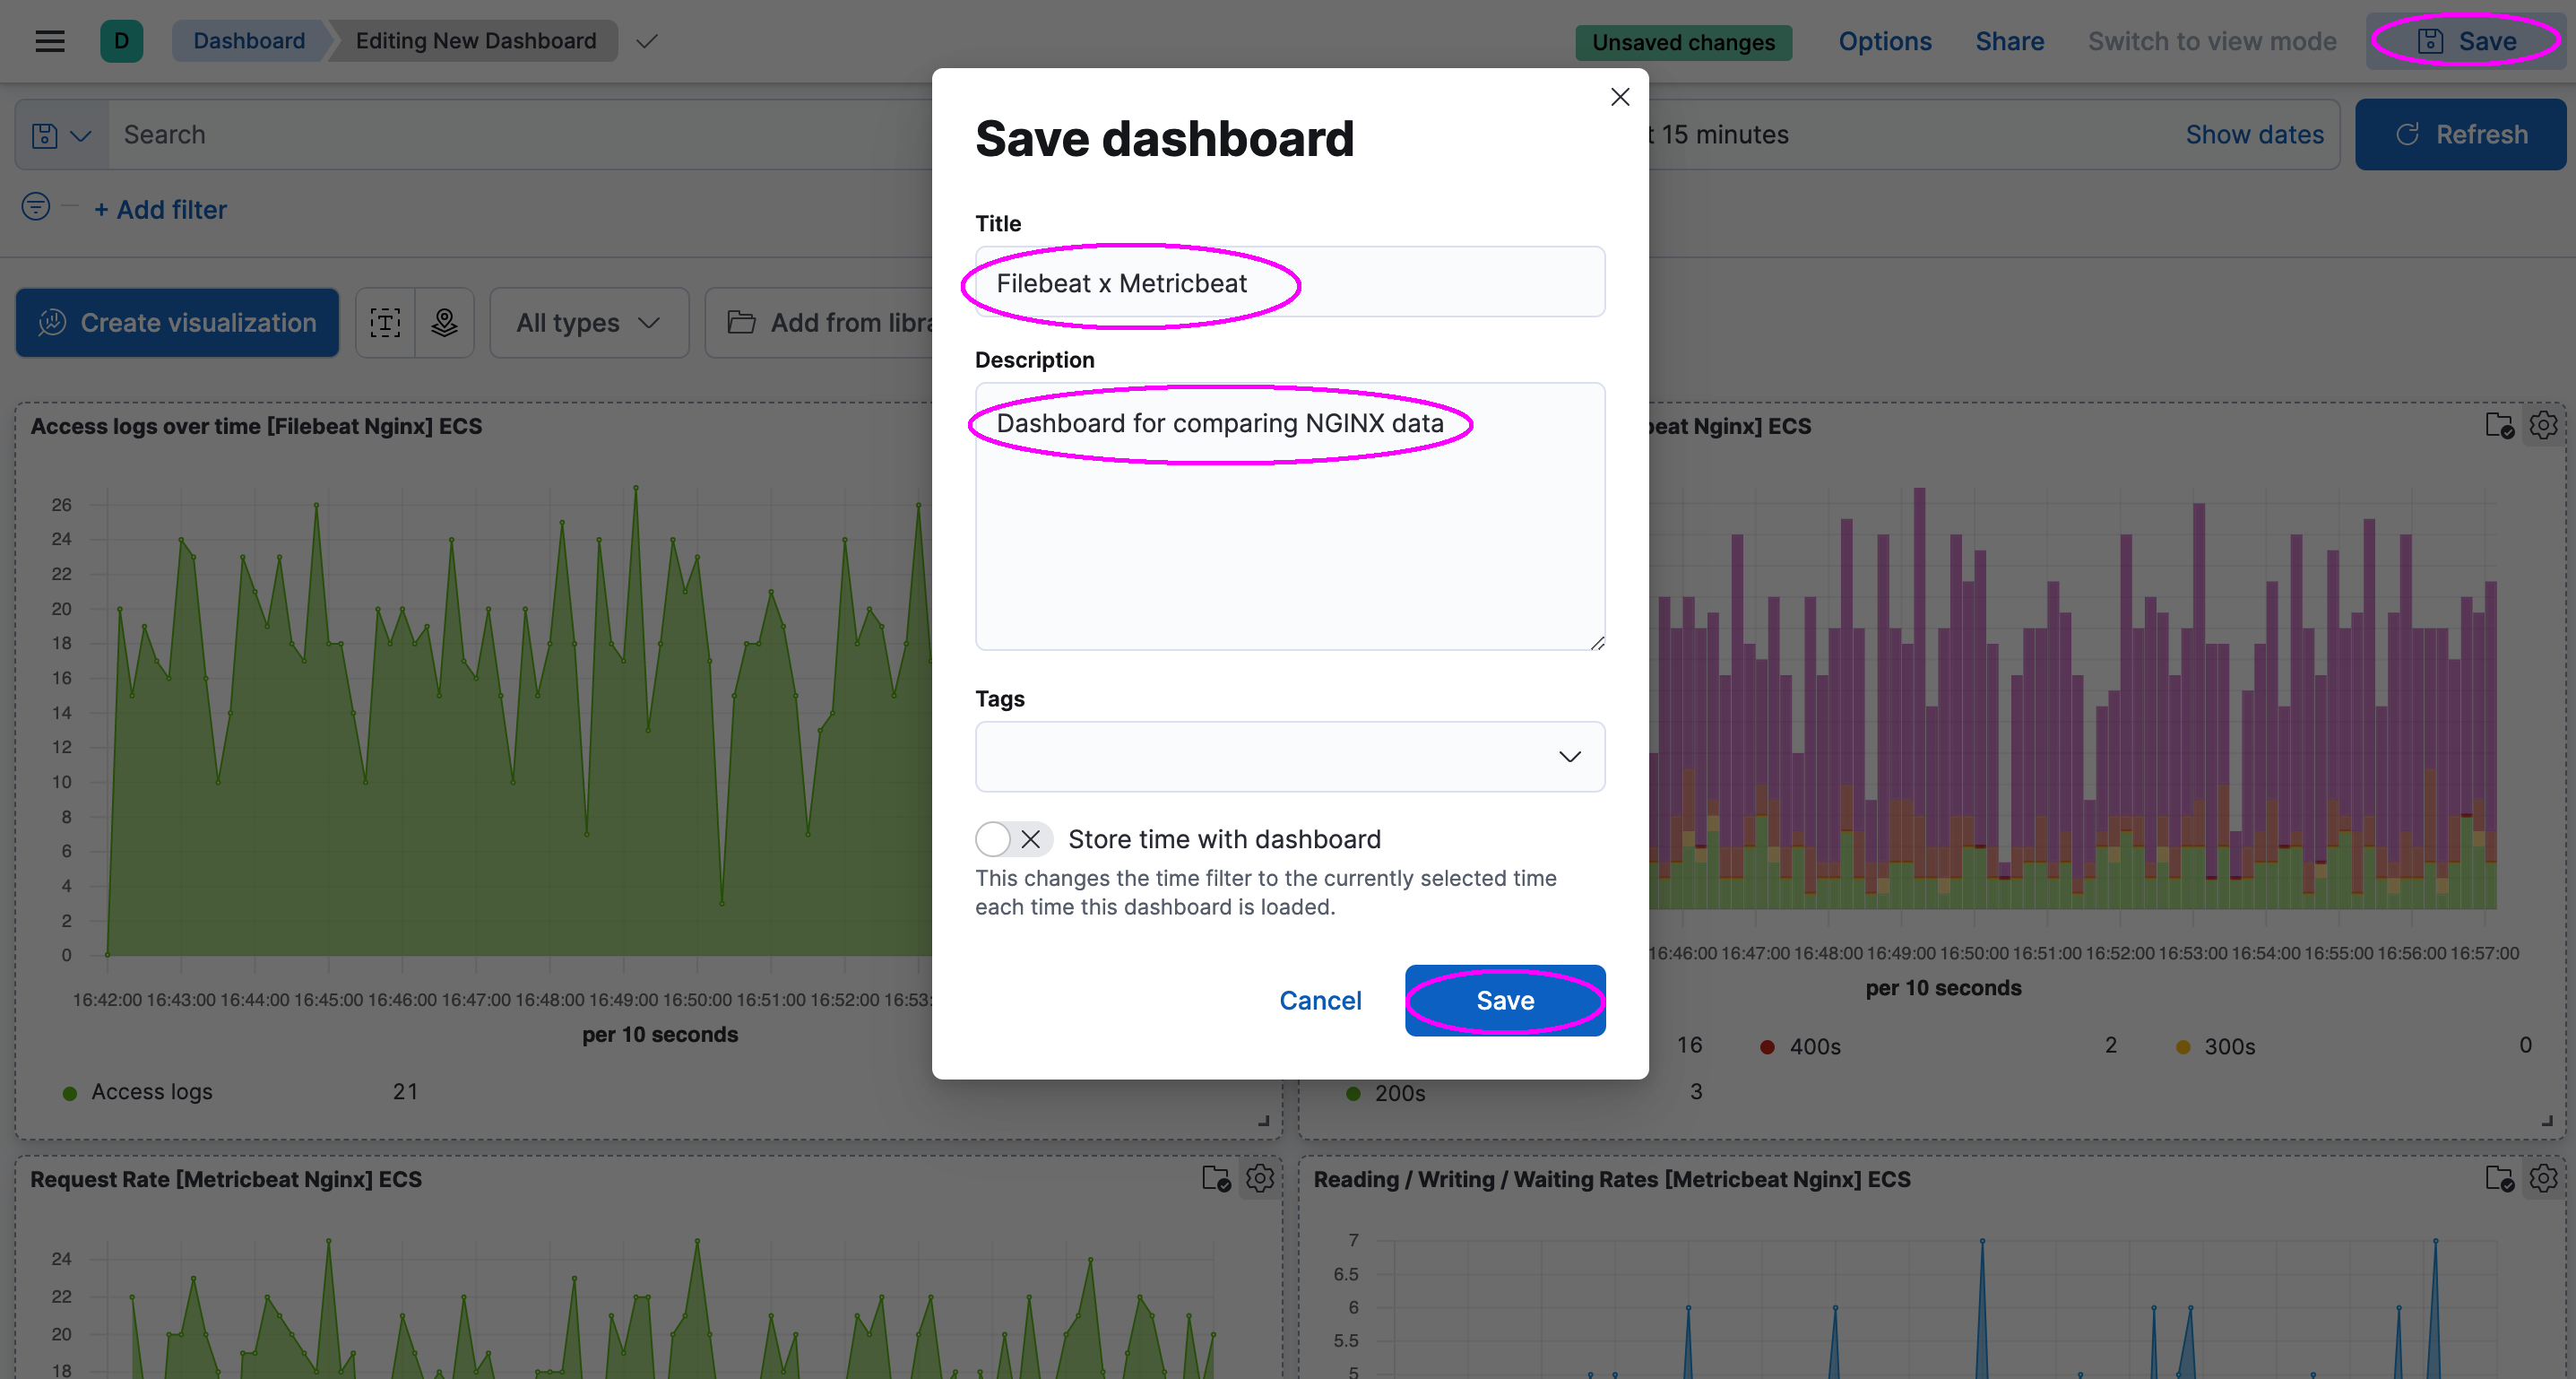Focus the Title input field
The image size is (2576, 1379).
pos(1289,283)
